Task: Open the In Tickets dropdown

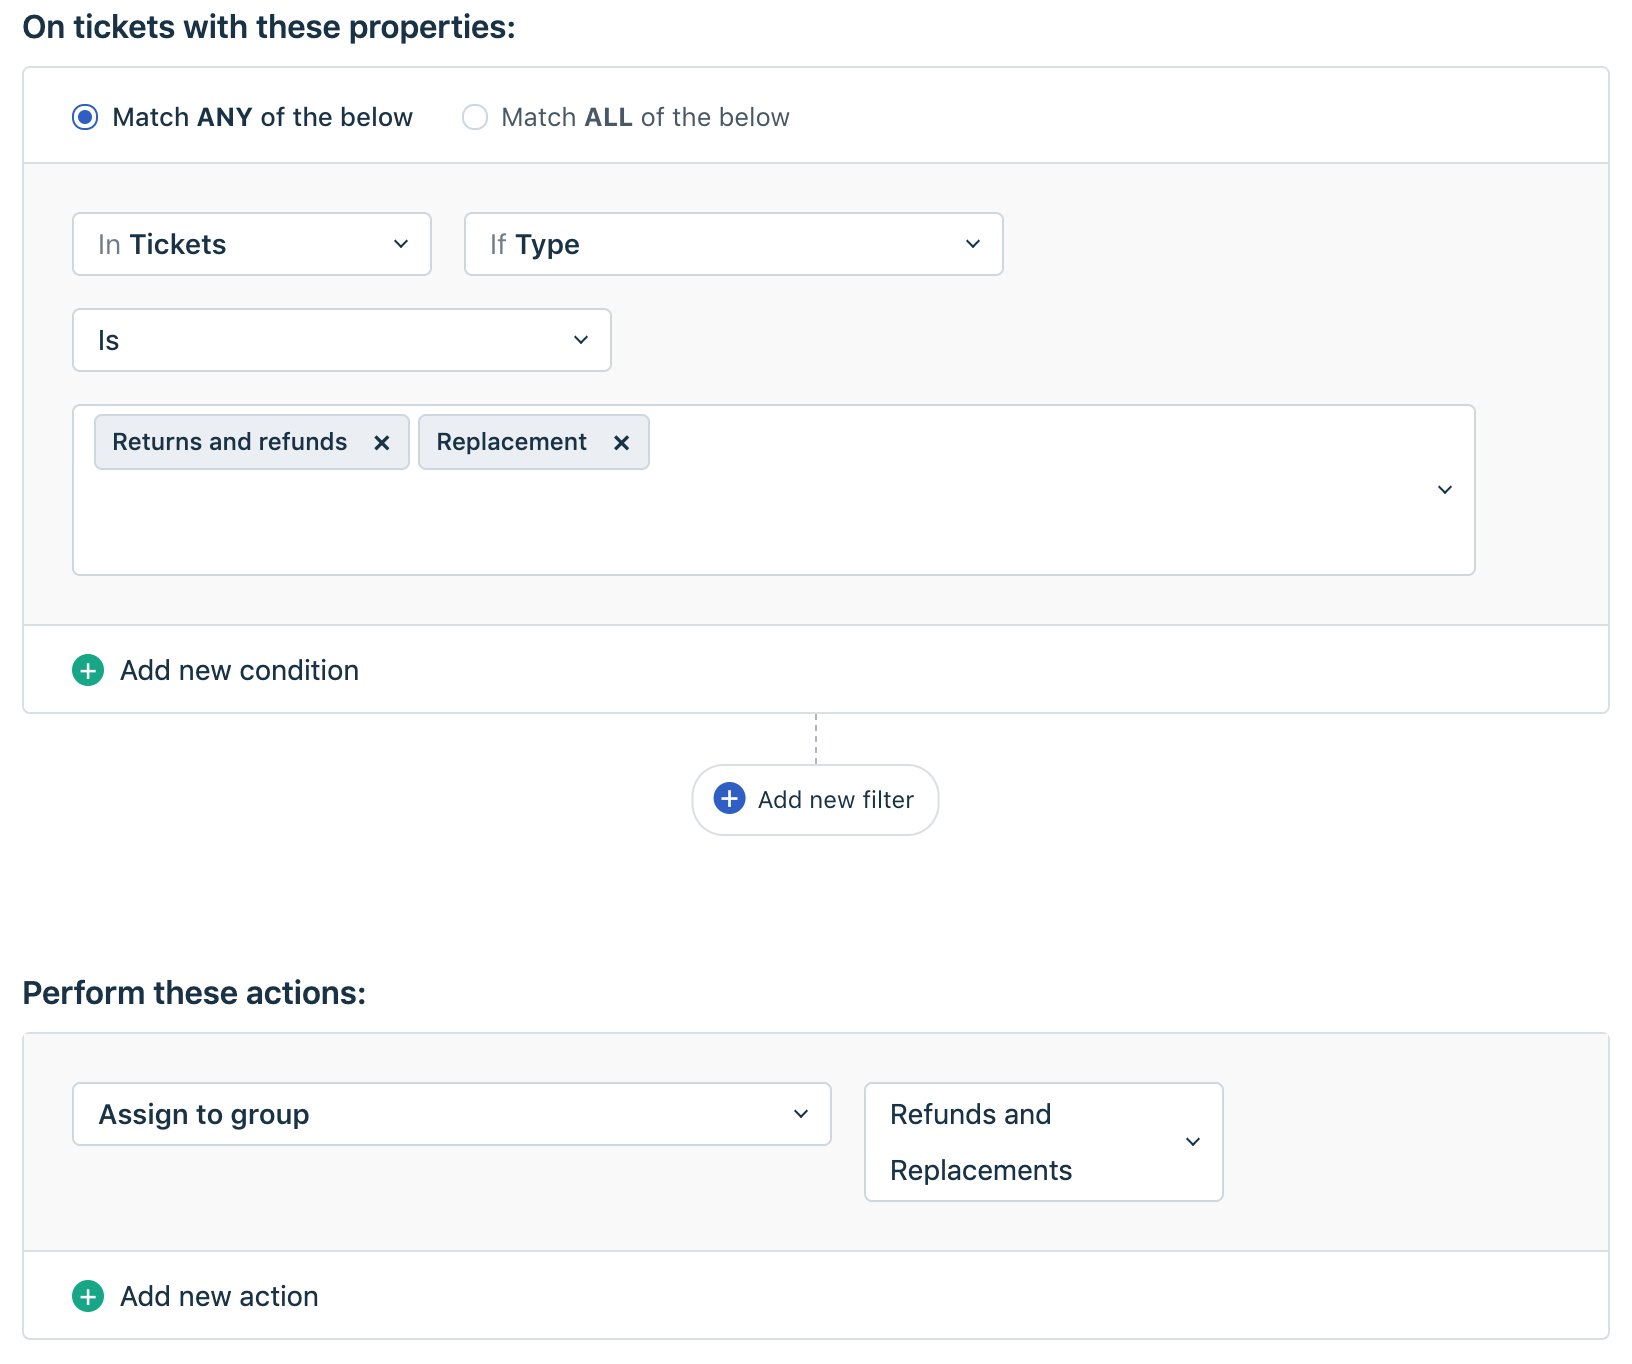Action: pyautogui.click(x=251, y=244)
